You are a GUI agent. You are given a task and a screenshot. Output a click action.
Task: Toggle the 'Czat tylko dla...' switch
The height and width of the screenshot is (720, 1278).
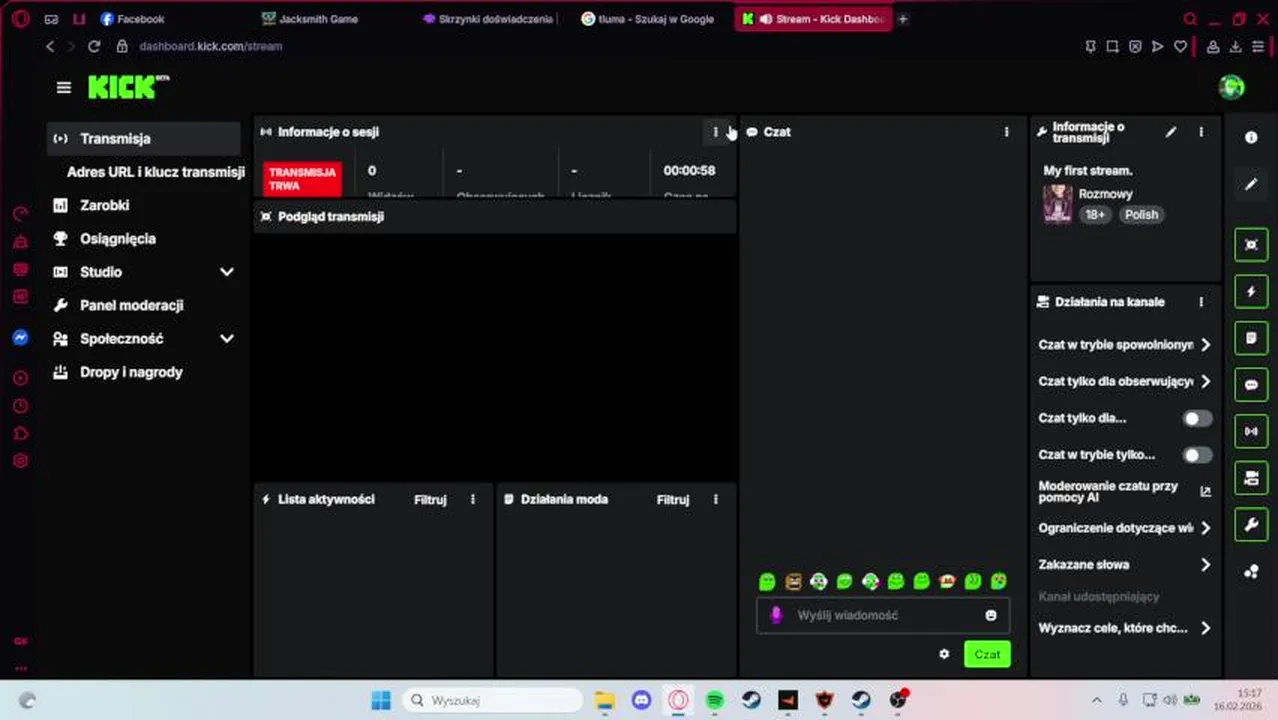pyautogui.click(x=1197, y=419)
